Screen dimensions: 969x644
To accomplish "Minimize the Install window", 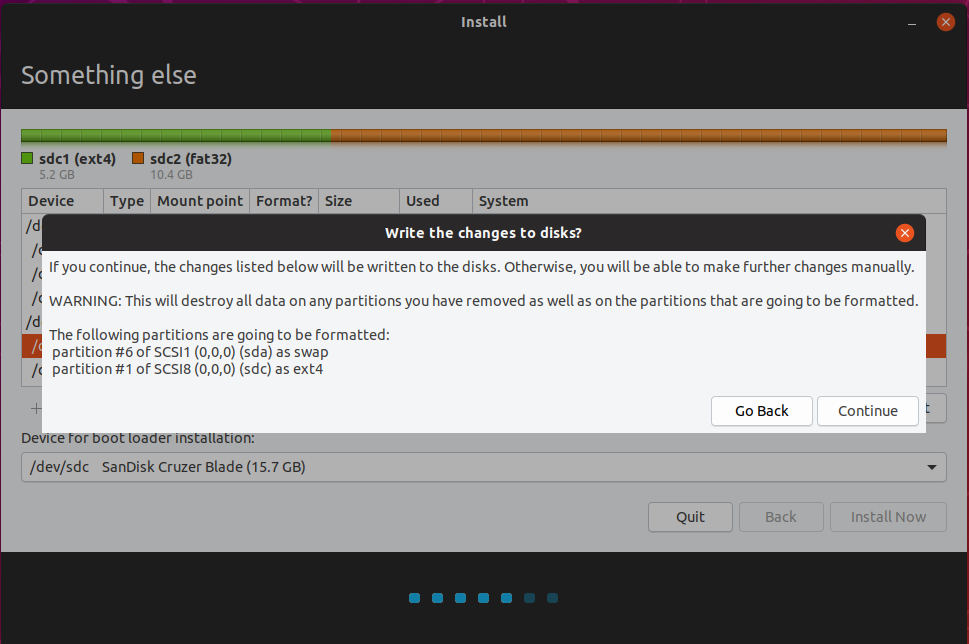I will (912, 21).
